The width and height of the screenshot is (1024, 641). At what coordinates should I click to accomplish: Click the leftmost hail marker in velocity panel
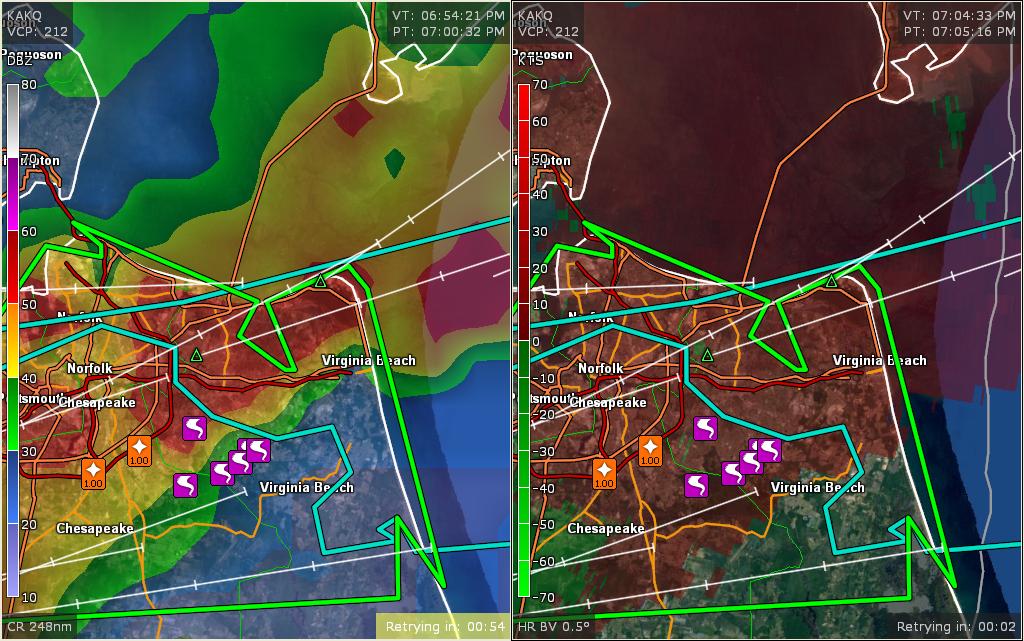pos(604,470)
